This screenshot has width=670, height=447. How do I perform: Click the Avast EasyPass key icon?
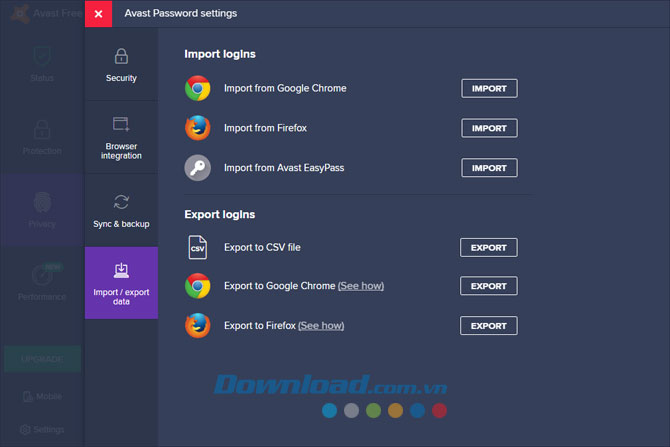point(197,168)
